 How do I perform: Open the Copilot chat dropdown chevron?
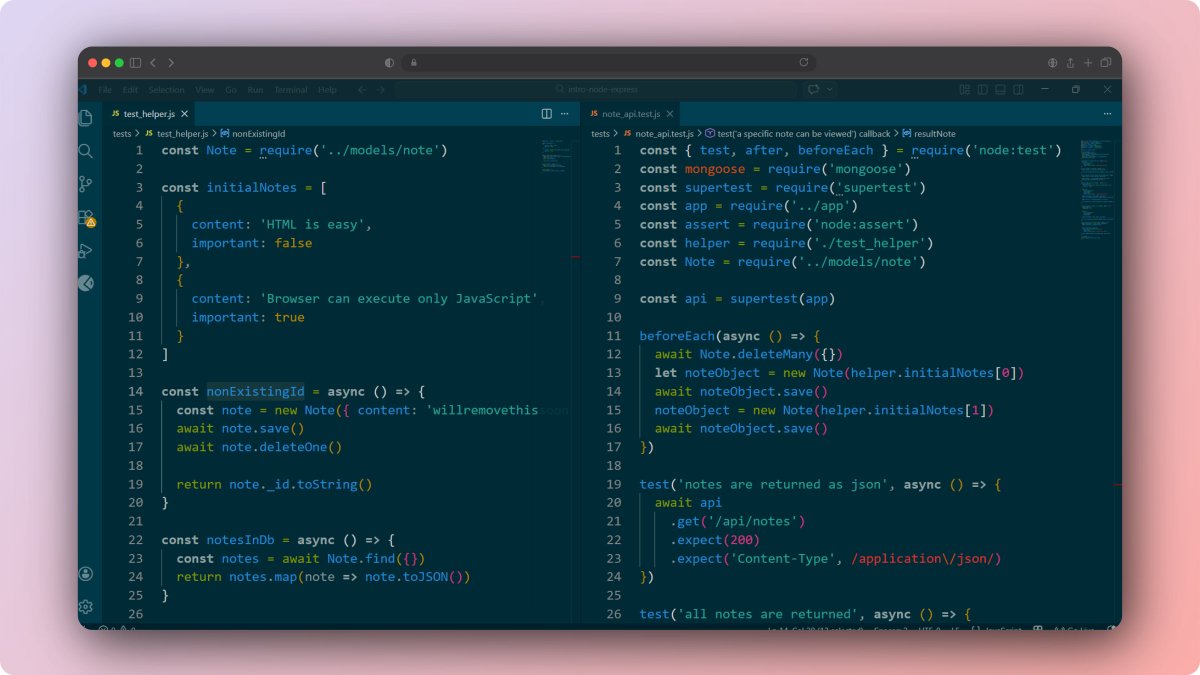pos(829,89)
